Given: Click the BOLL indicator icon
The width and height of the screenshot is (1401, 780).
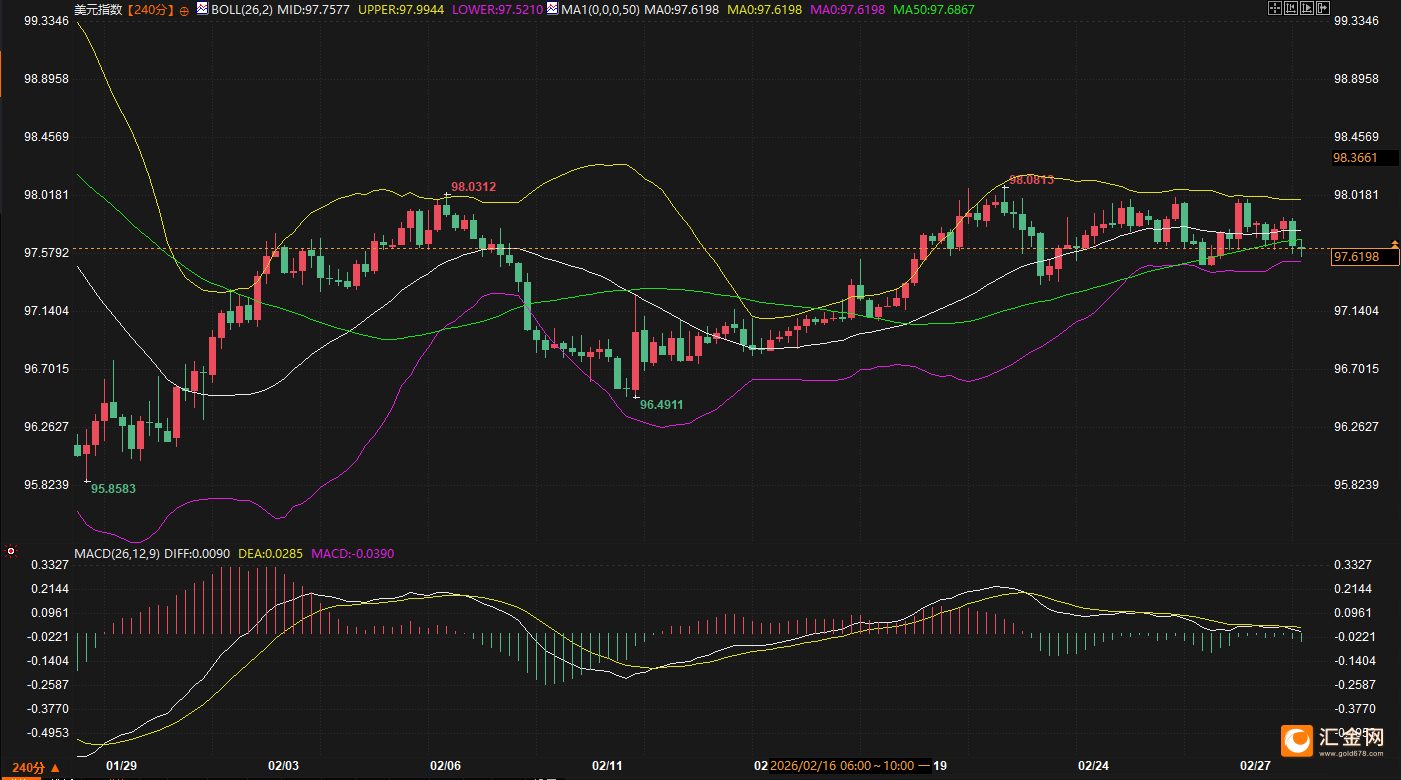Looking at the screenshot, I should [x=201, y=9].
